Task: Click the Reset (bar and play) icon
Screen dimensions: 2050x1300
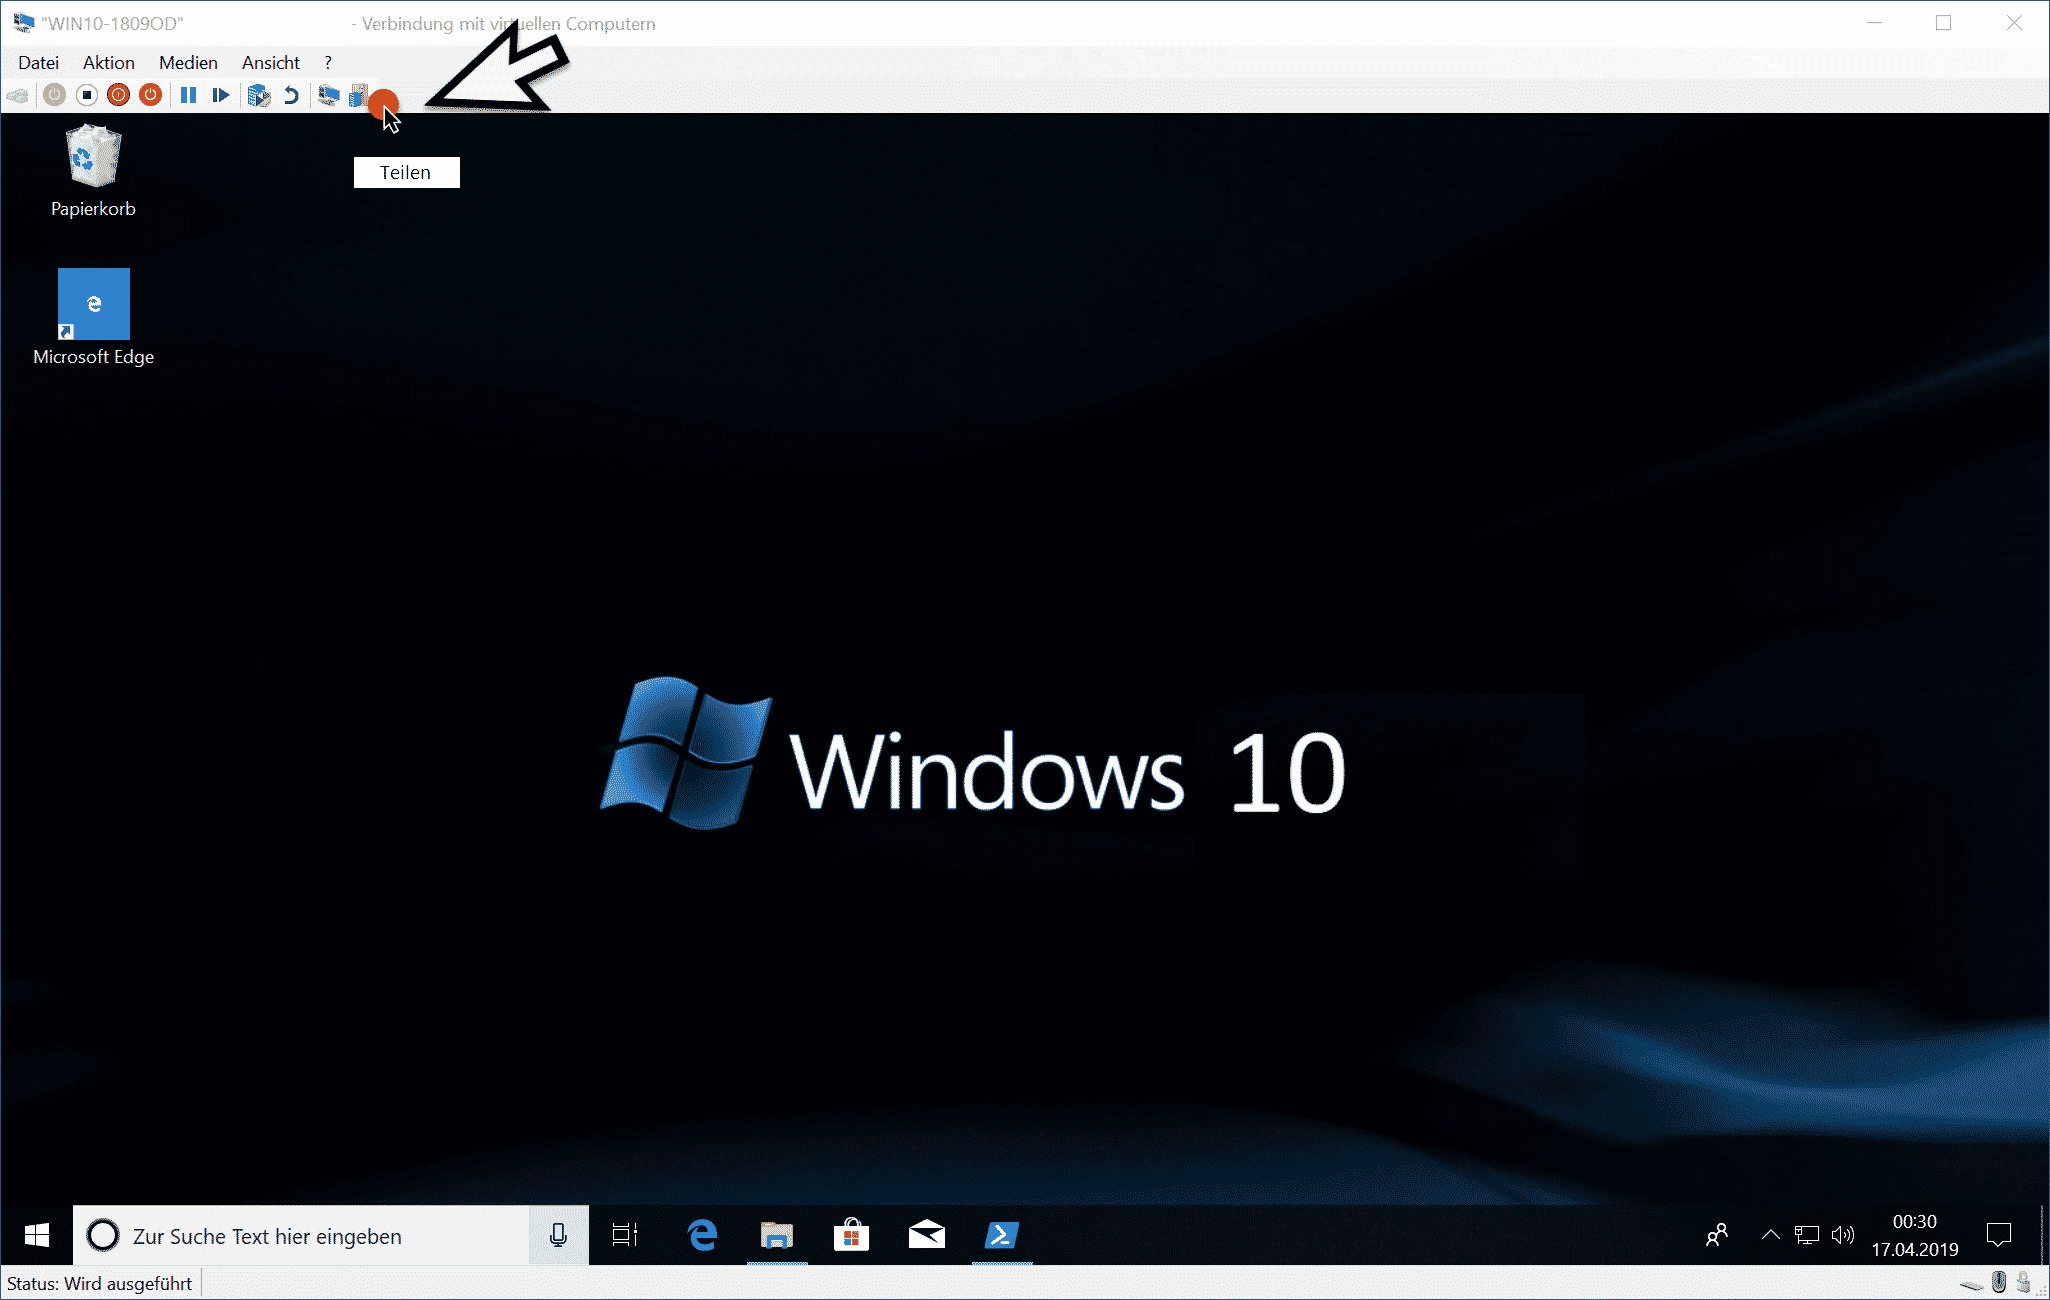Action: click(x=220, y=95)
